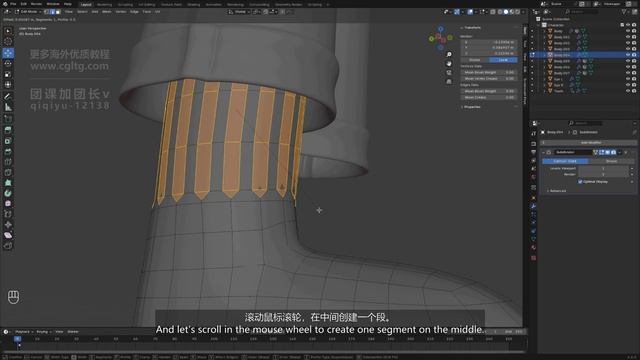Select the Shrink/Fatten tool
The width and height of the screenshot is (640, 360).
8,224
